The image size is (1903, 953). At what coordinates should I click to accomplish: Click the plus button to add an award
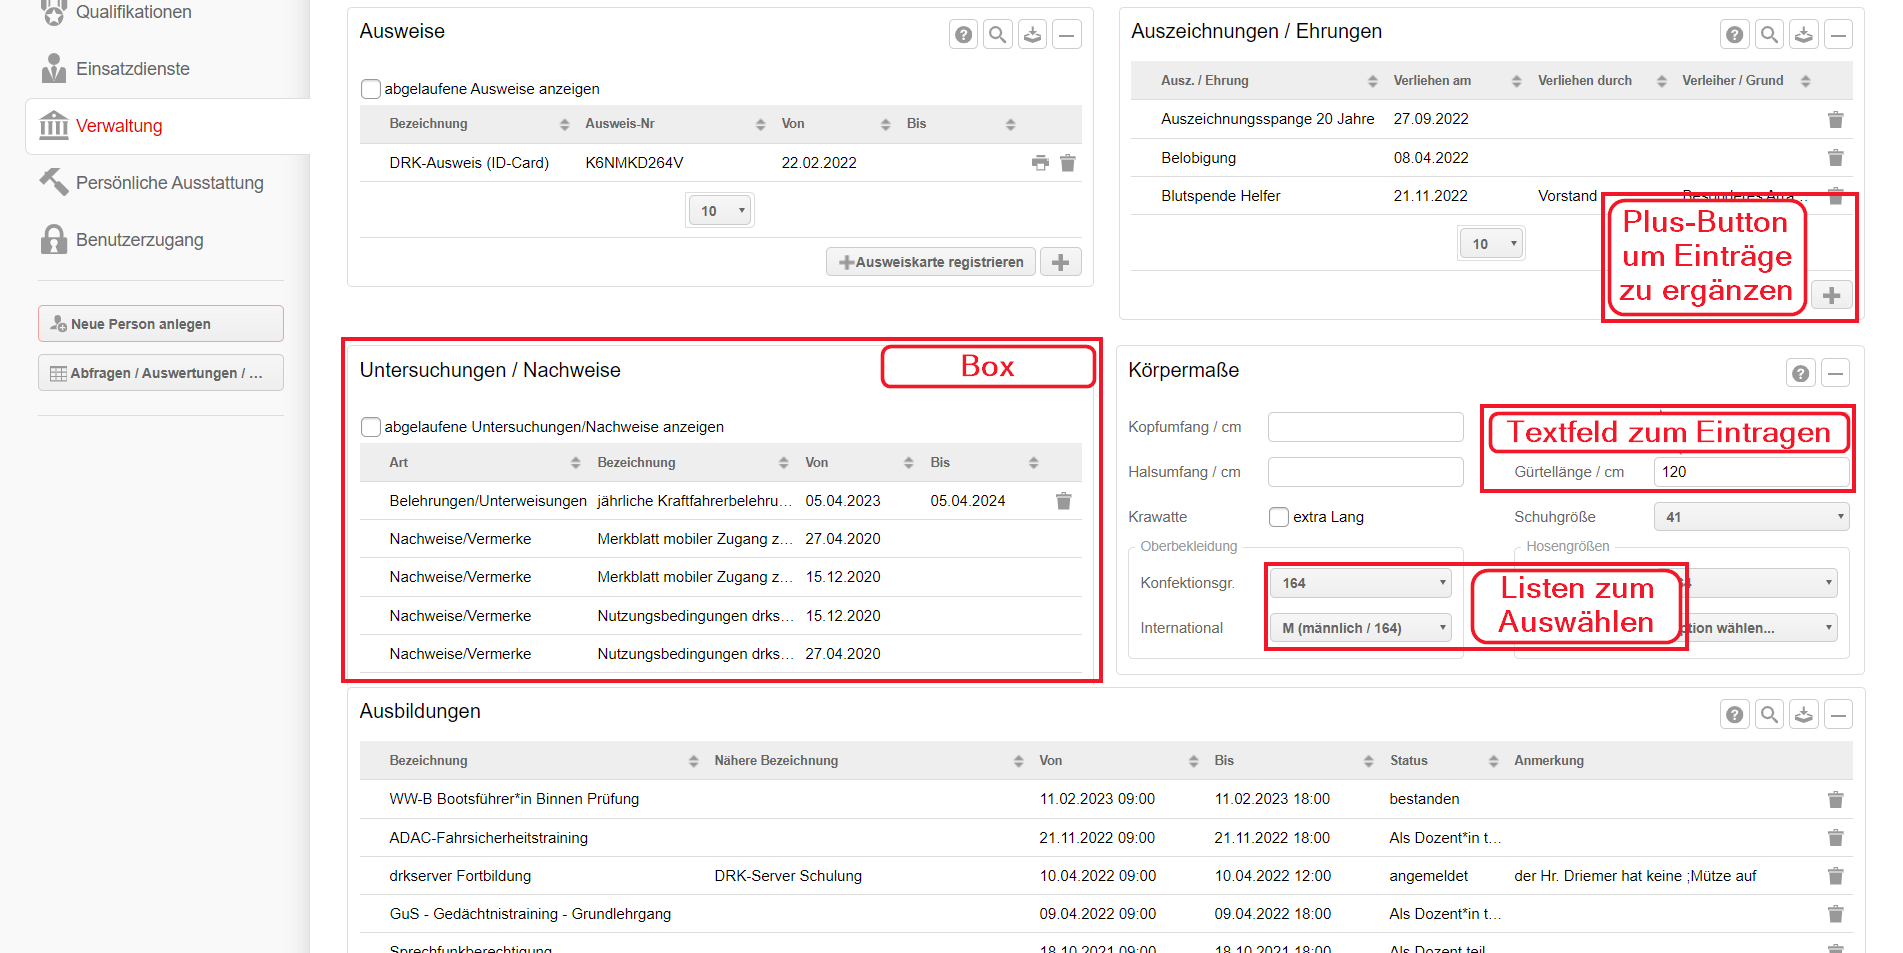coord(1832,294)
